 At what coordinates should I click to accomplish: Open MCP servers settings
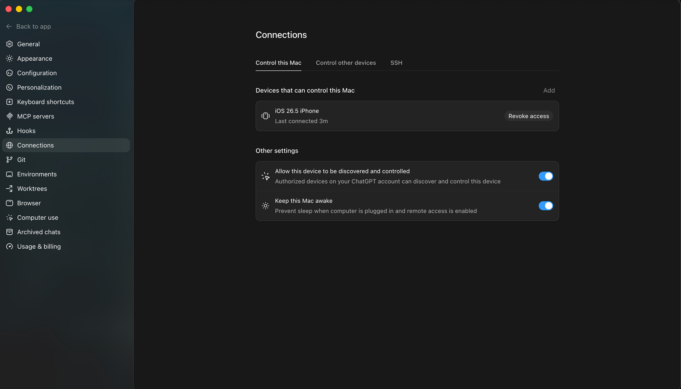click(66, 116)
